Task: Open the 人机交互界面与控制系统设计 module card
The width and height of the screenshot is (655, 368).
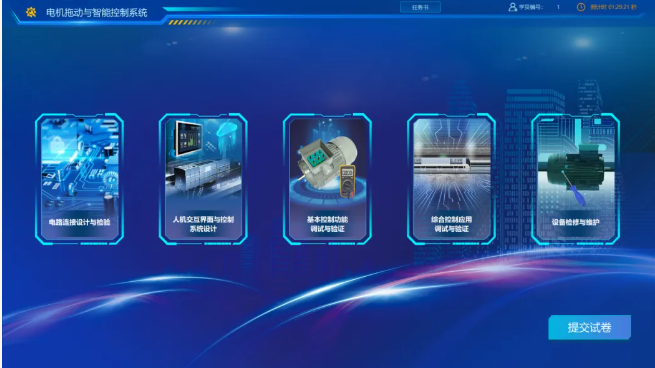Action: click(x=203, y=179)
